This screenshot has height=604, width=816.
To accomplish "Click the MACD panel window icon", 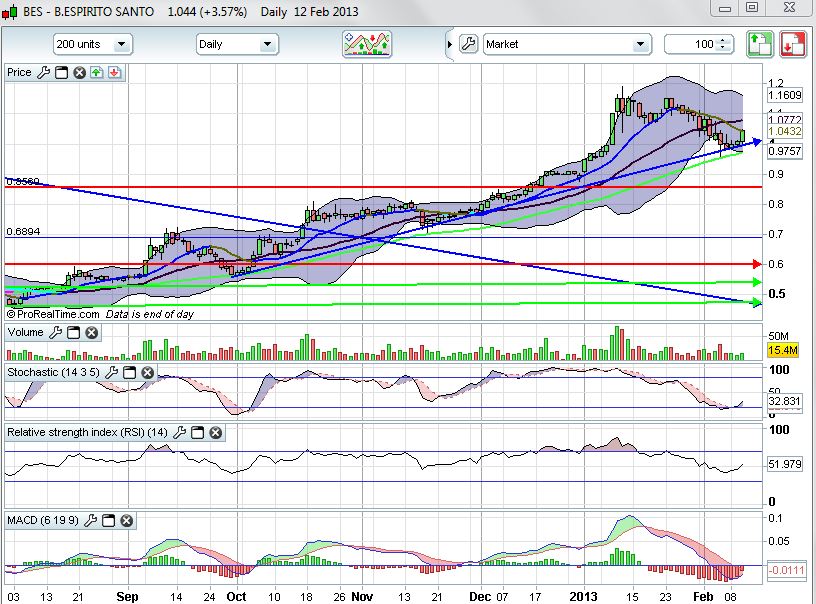I will coord(108,520).
